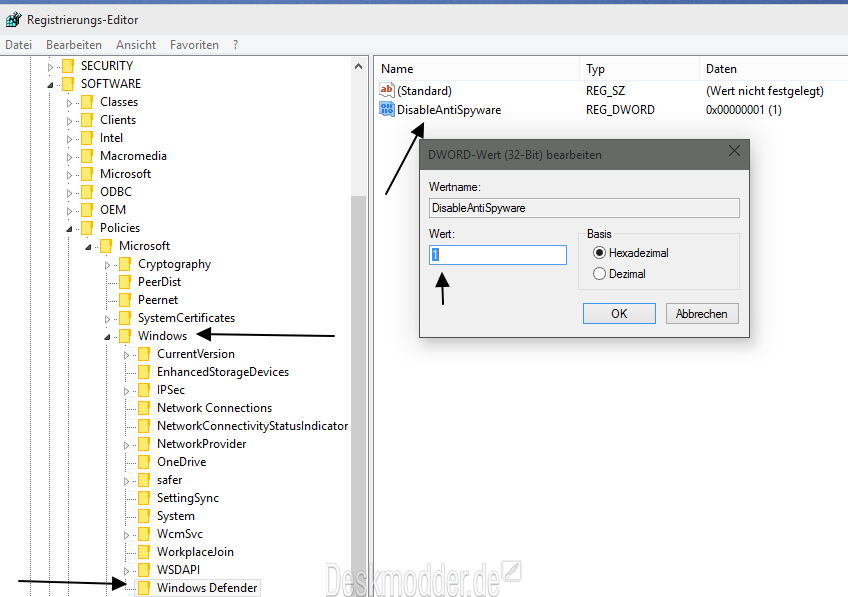
Task: Select the Windows Defender tree item
Action: point(207,588)
